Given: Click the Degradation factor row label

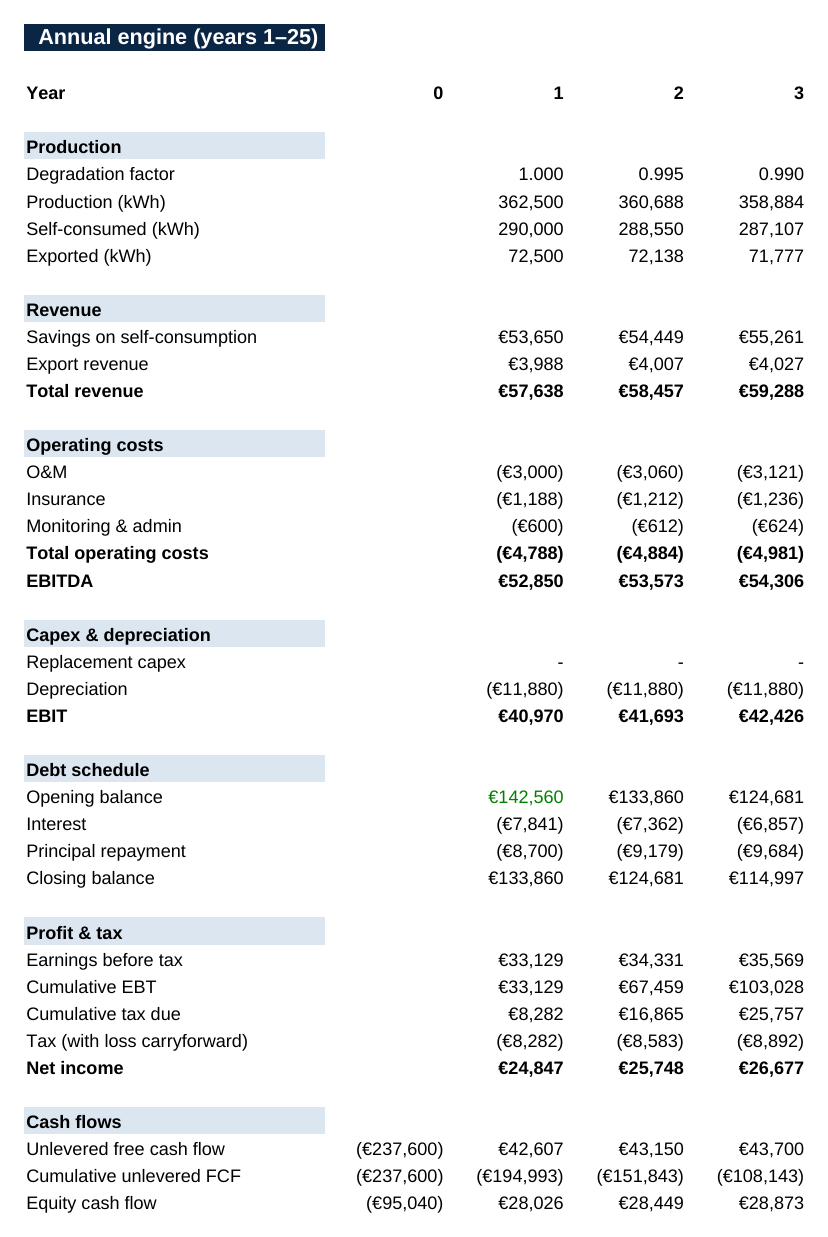Looking at the screenshot, I should tap(100, 174).
